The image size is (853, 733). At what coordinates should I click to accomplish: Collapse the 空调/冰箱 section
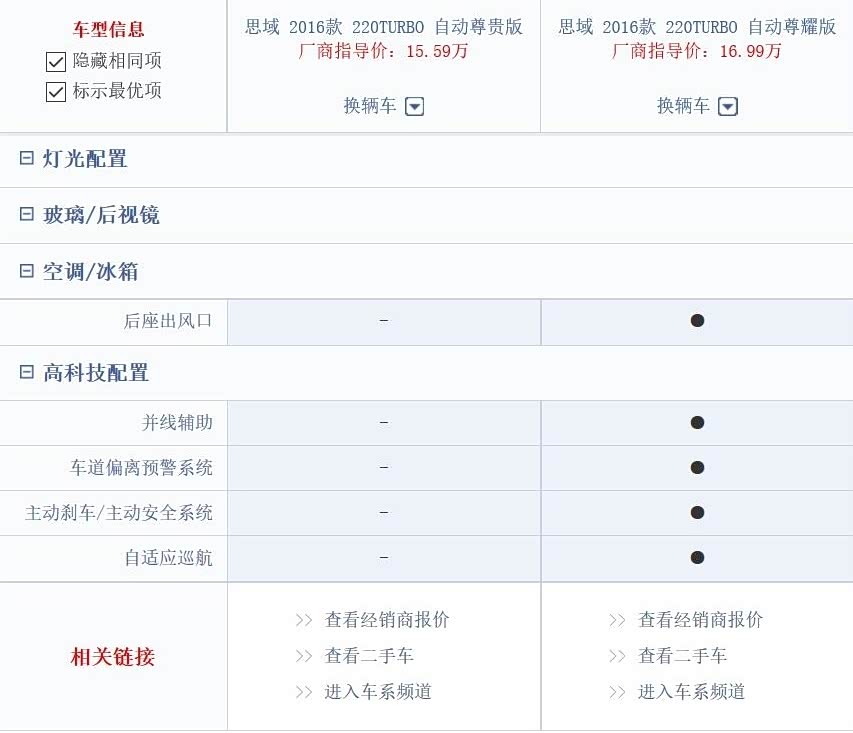(x=27, y=271)
